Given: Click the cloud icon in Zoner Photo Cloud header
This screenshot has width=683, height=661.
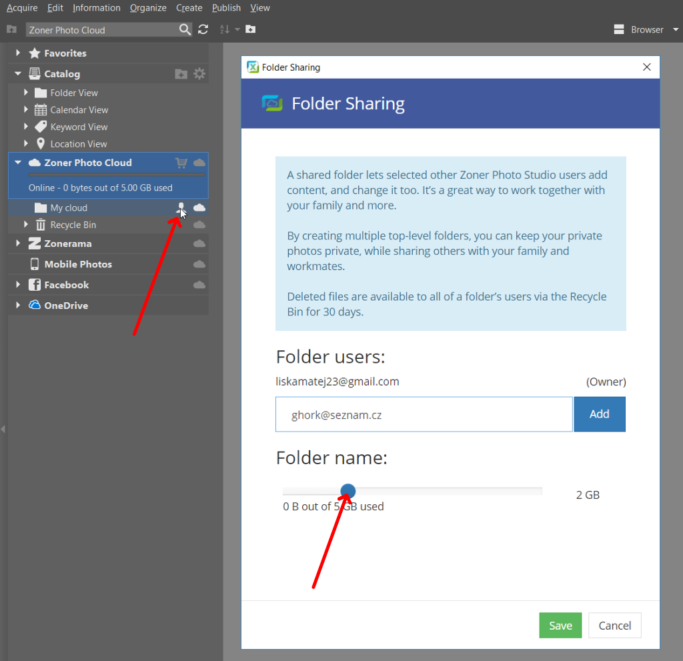Looking at the screenshot, I should pos(199,163).
